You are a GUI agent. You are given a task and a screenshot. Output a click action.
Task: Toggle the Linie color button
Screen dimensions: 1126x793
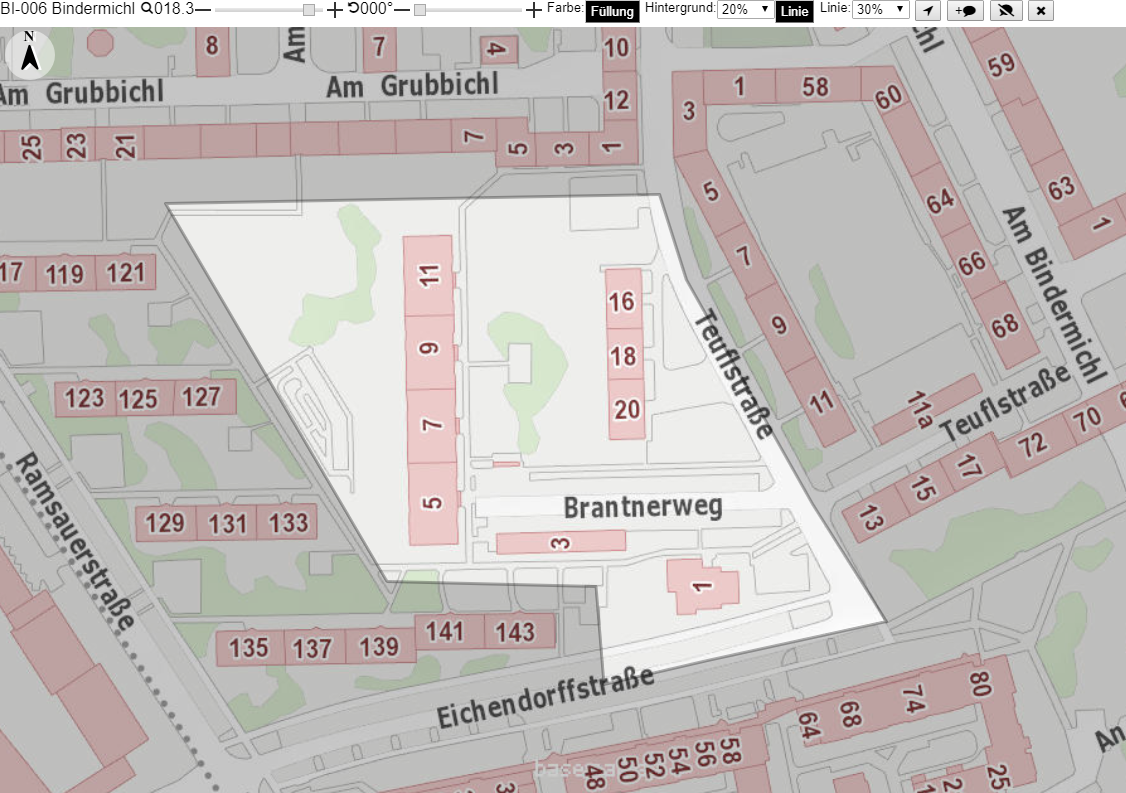[x=794, y=11]
